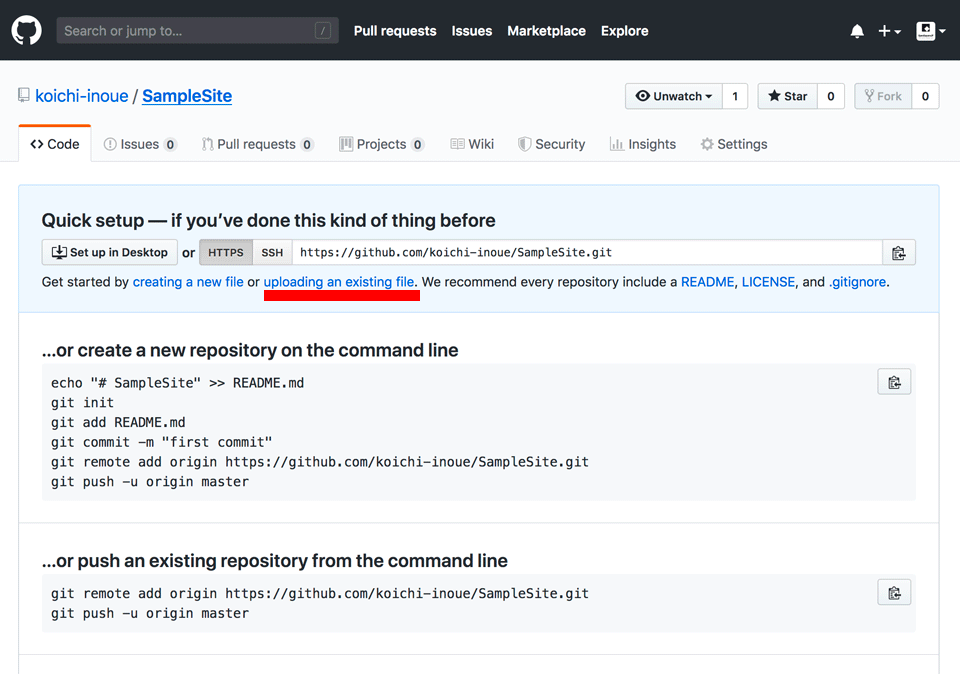
Task: Switch to the Insights tab
Action: (x=642, y=144)
